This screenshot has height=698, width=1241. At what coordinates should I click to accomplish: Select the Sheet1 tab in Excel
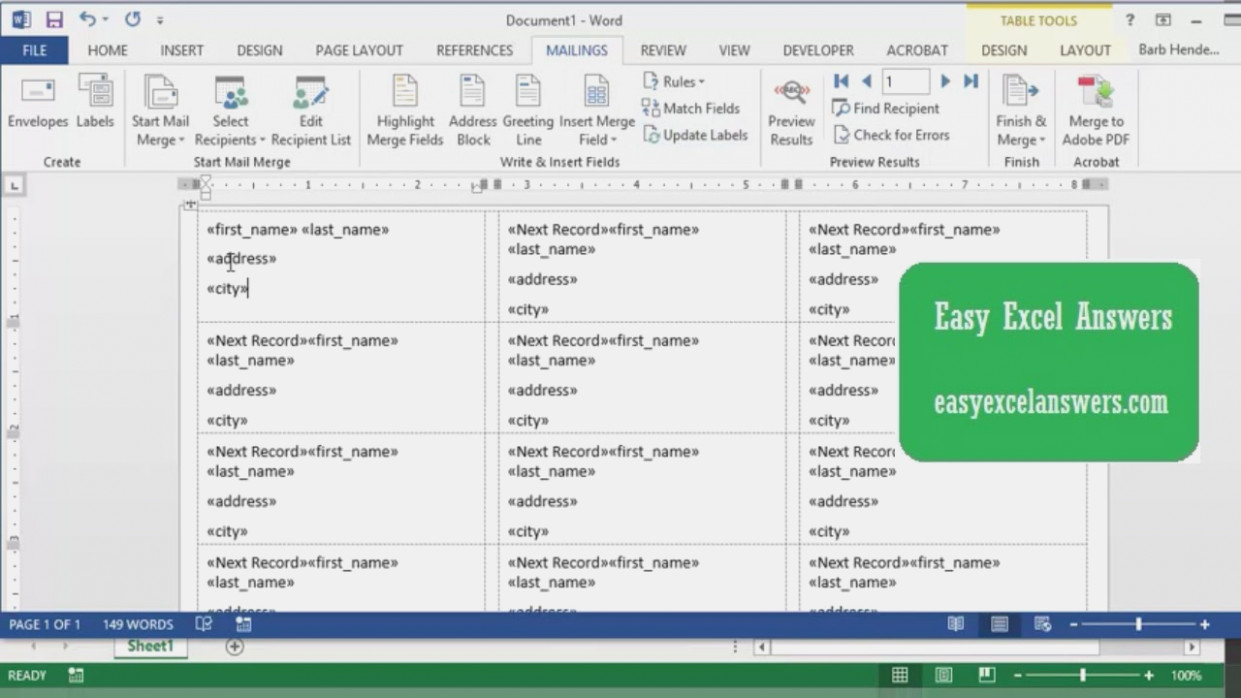(x=149, y=646)
